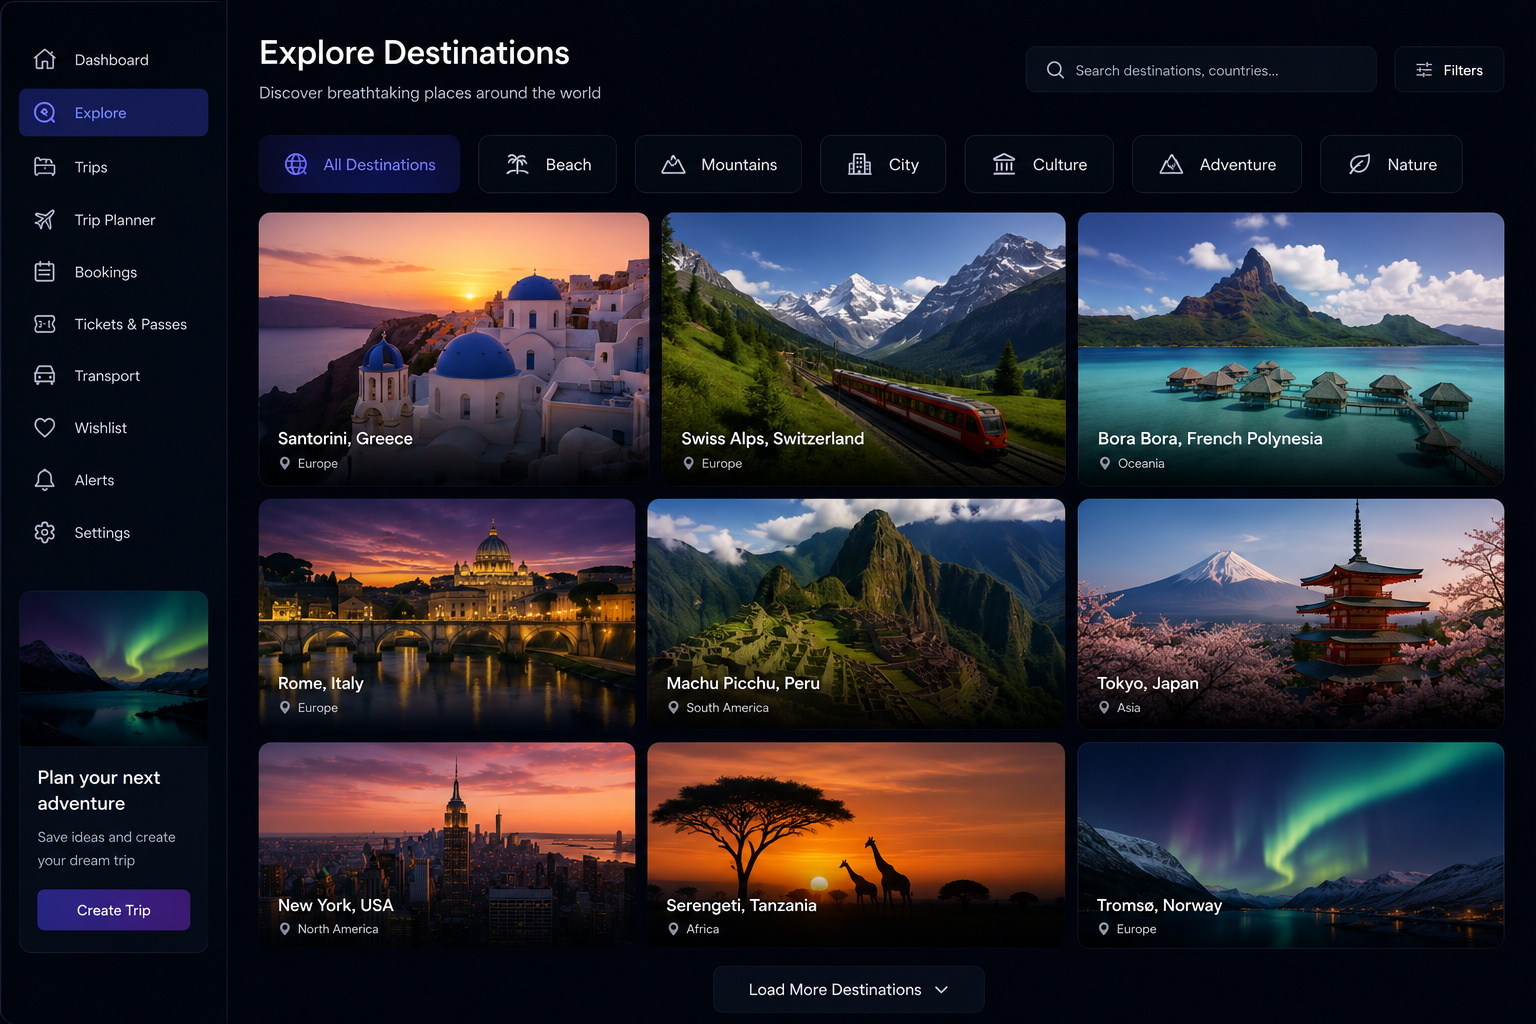Click the Tickets & Passes ticket icon
Viewport: 1536px width, 1024px height.
coord(45,324)
